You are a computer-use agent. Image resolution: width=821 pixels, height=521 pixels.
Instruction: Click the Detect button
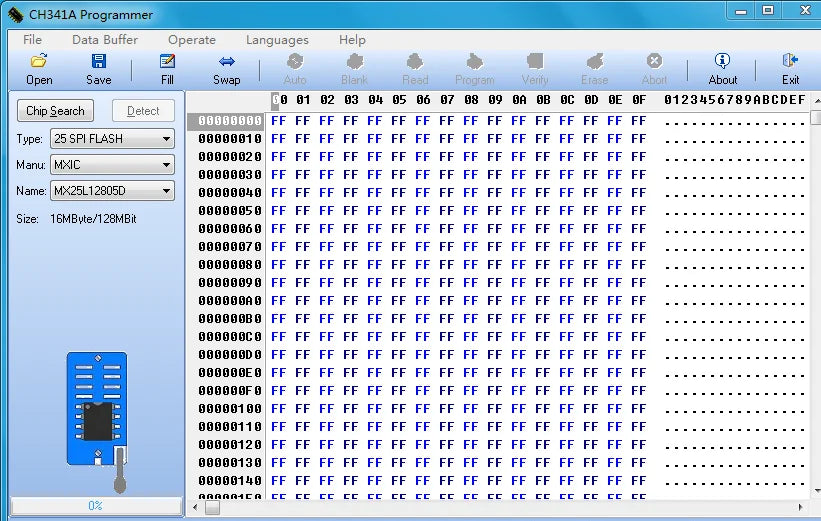tap(143, 111)
